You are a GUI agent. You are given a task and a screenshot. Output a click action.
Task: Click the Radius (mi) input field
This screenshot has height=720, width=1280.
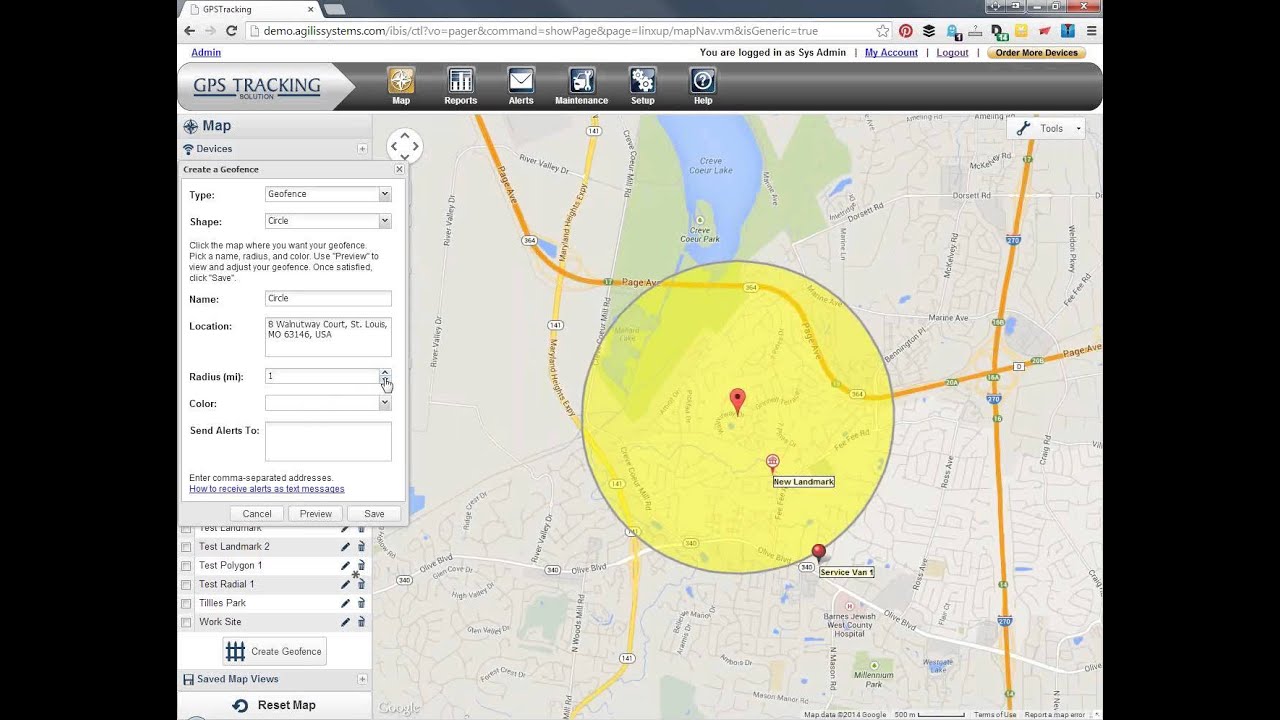(322, 376)
